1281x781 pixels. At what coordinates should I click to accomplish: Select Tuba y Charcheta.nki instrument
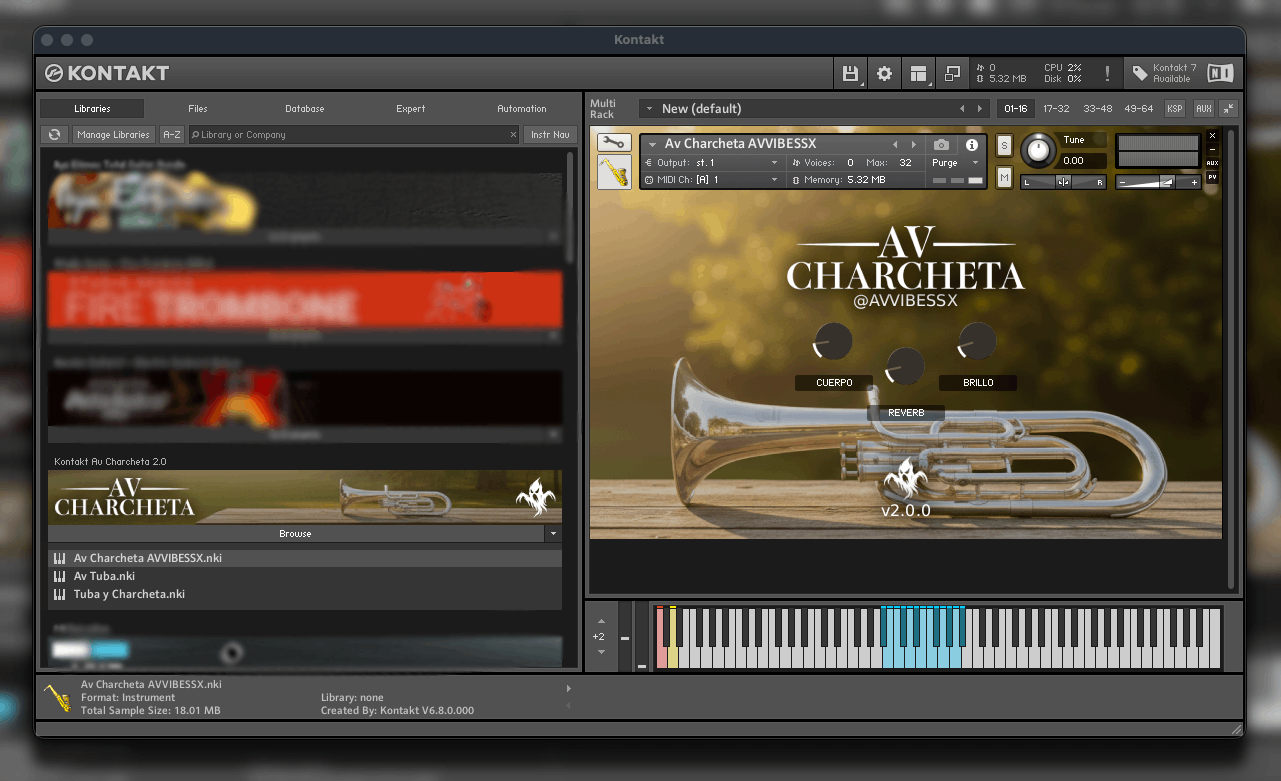coord(305,594)
